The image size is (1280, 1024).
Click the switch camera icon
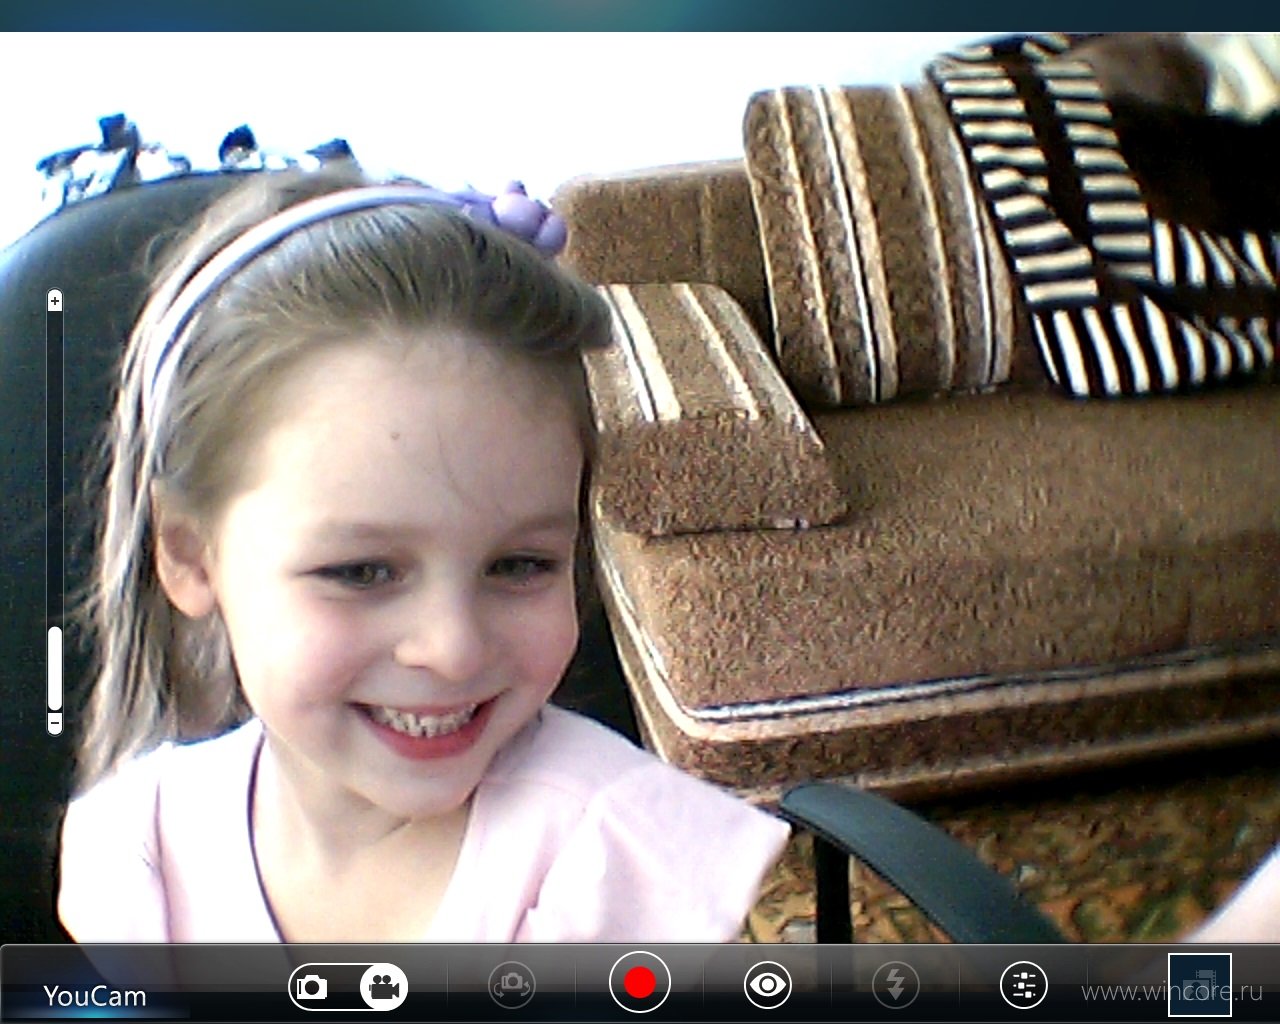512,985
